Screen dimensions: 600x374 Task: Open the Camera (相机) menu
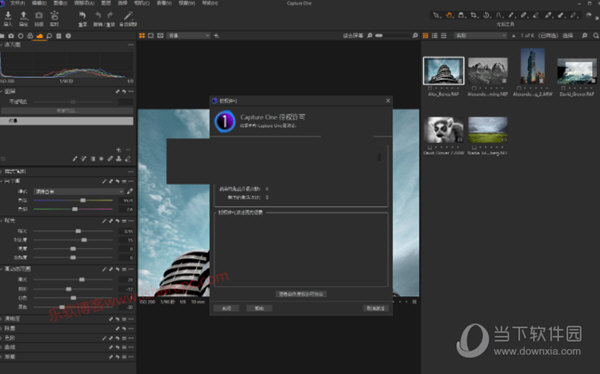coord(142,3)
